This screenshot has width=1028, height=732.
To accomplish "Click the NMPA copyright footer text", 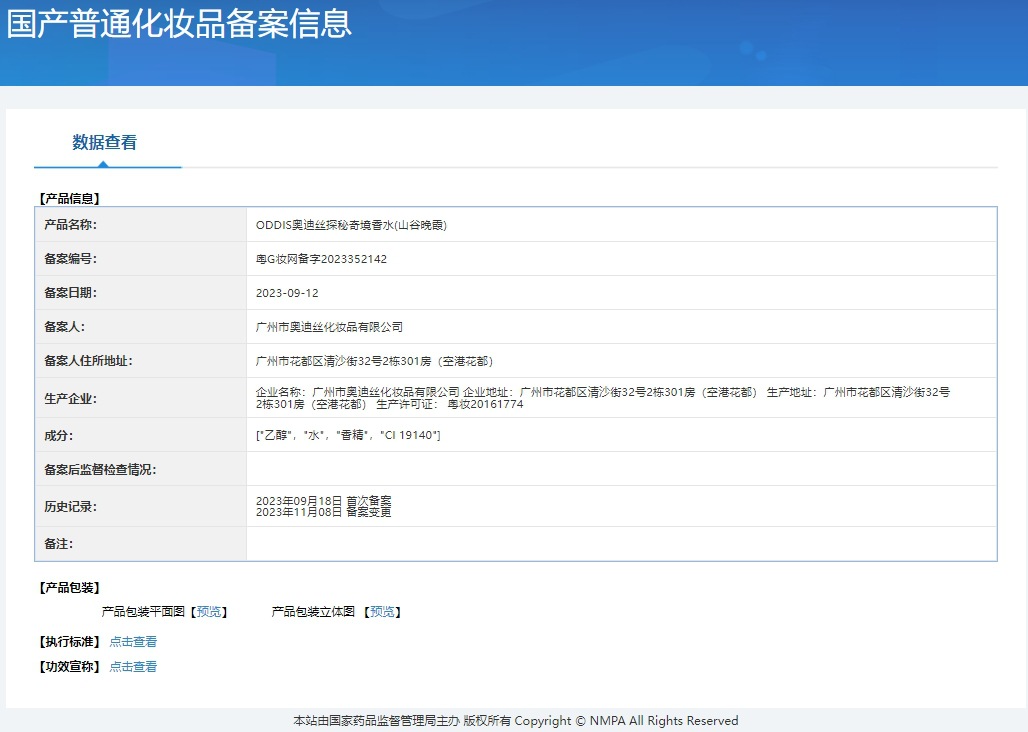I will [x=515, y=721].
